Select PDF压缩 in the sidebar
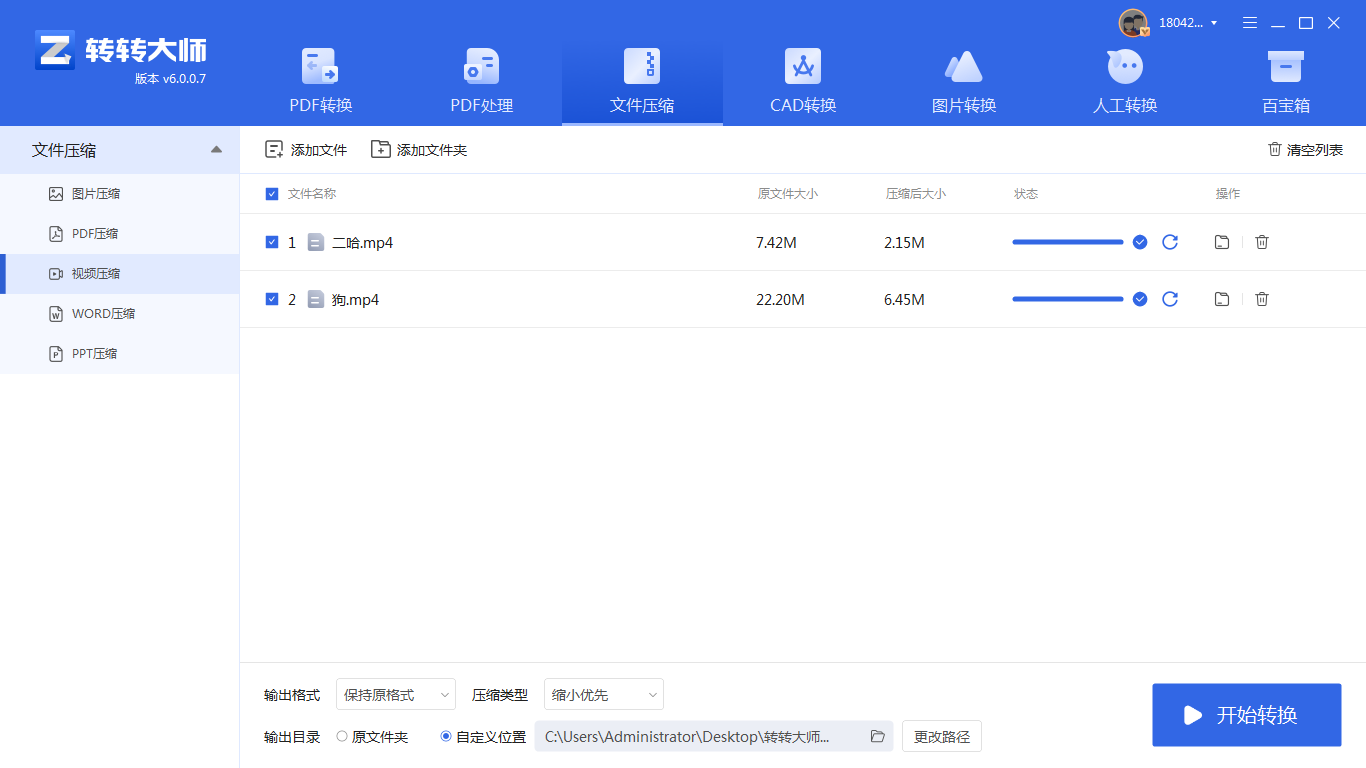This screenshot has height=768, width=1366. click(120, 234)
